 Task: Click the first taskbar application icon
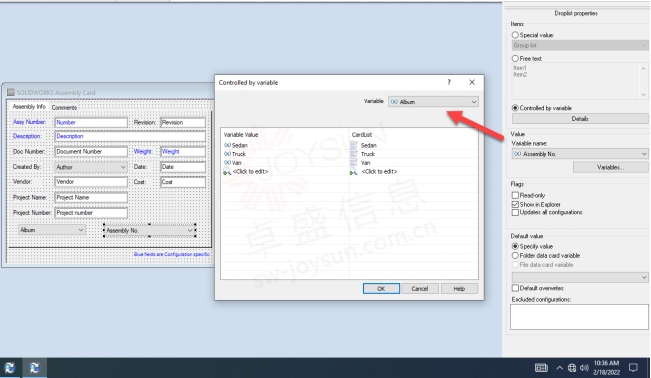pyautogui.click(x=10, y=368)
